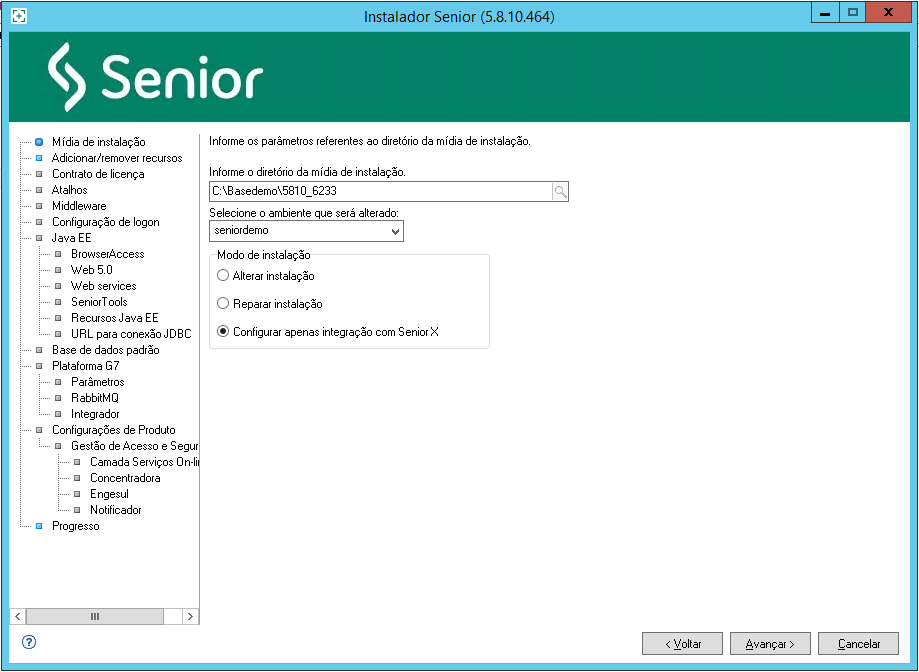The height and width of the screenshot is (672, 919).
Task: Select Concentradora tree item
Action: coord(125,478)
